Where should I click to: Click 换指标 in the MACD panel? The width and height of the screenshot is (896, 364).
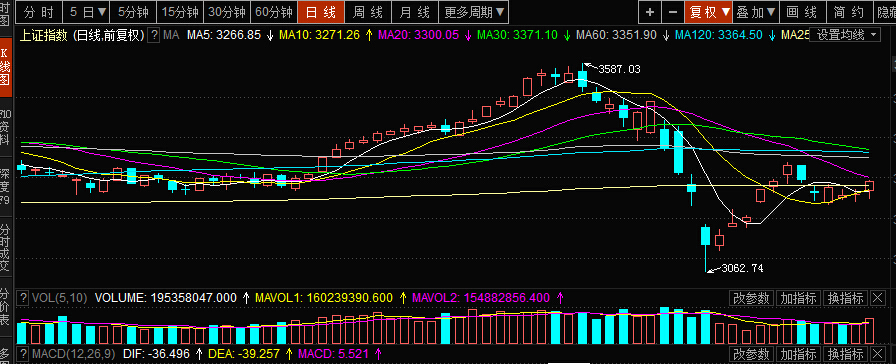pos(846,354)
